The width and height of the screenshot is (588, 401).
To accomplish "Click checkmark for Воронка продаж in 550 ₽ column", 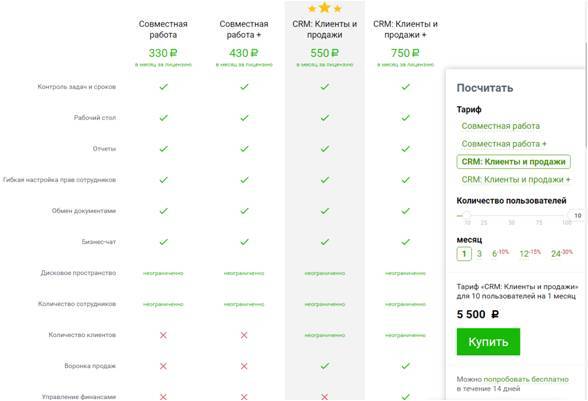I will click(x=325, y=366).
